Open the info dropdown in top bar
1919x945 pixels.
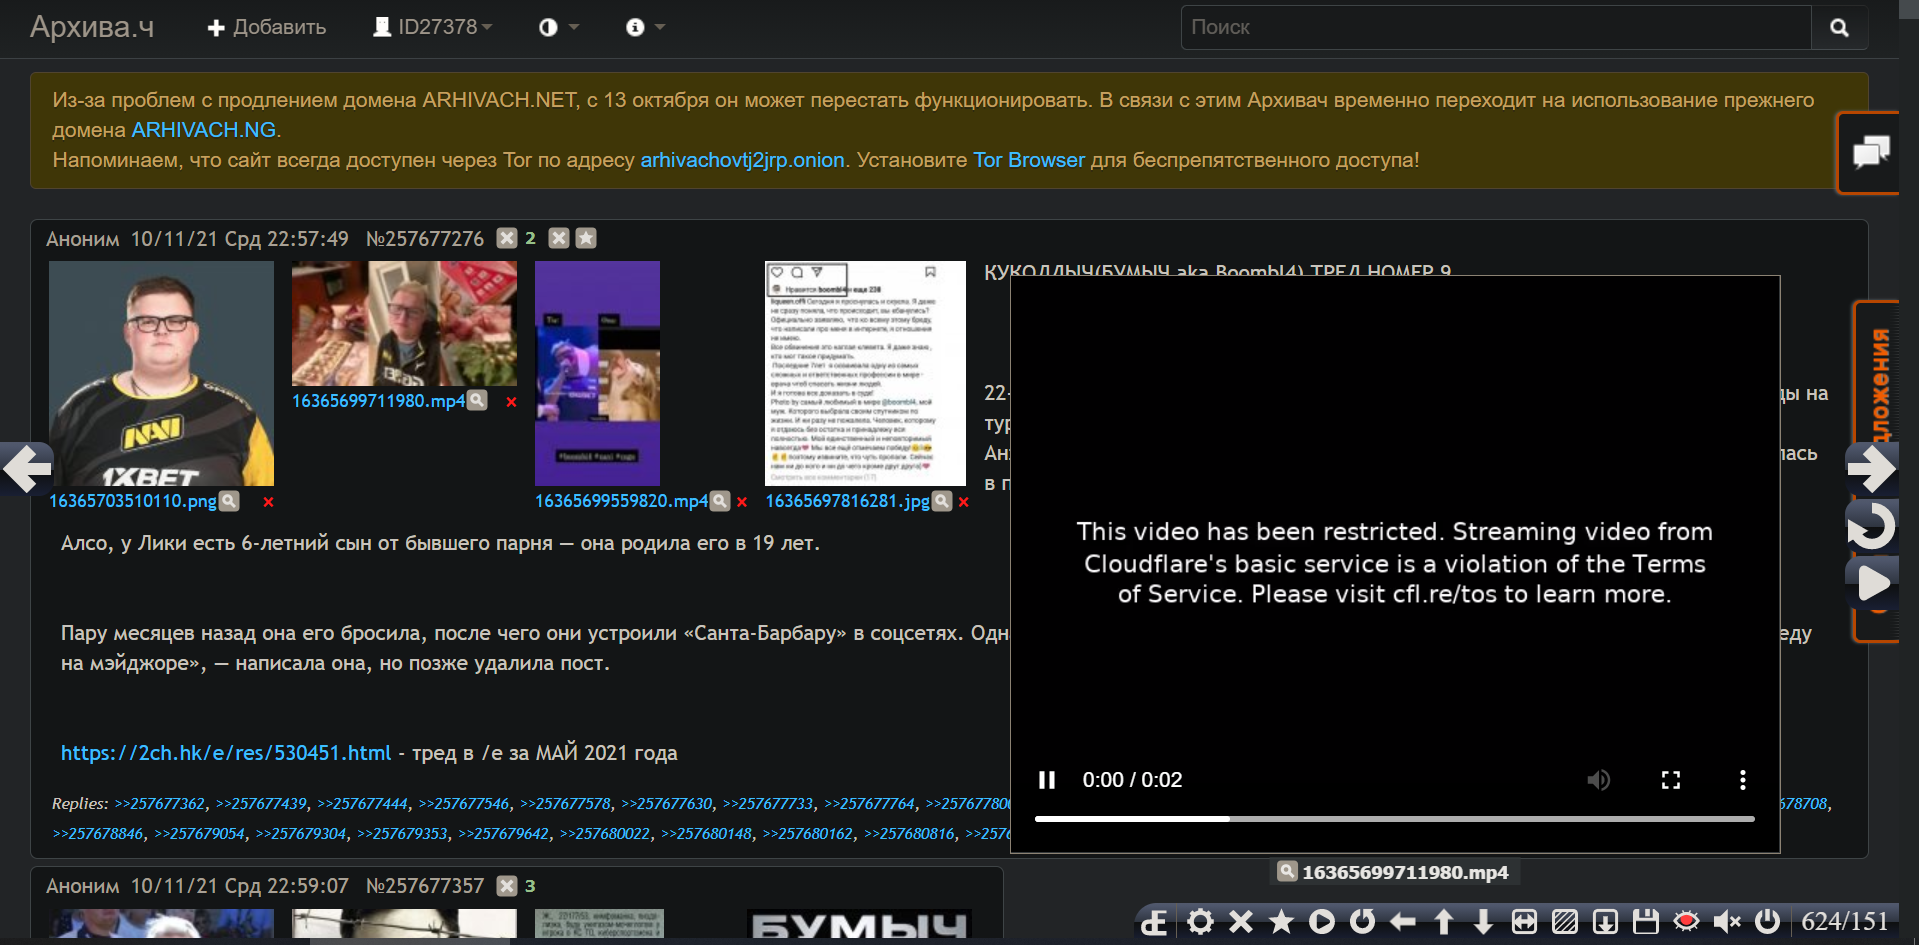click(x=645, y=27)
